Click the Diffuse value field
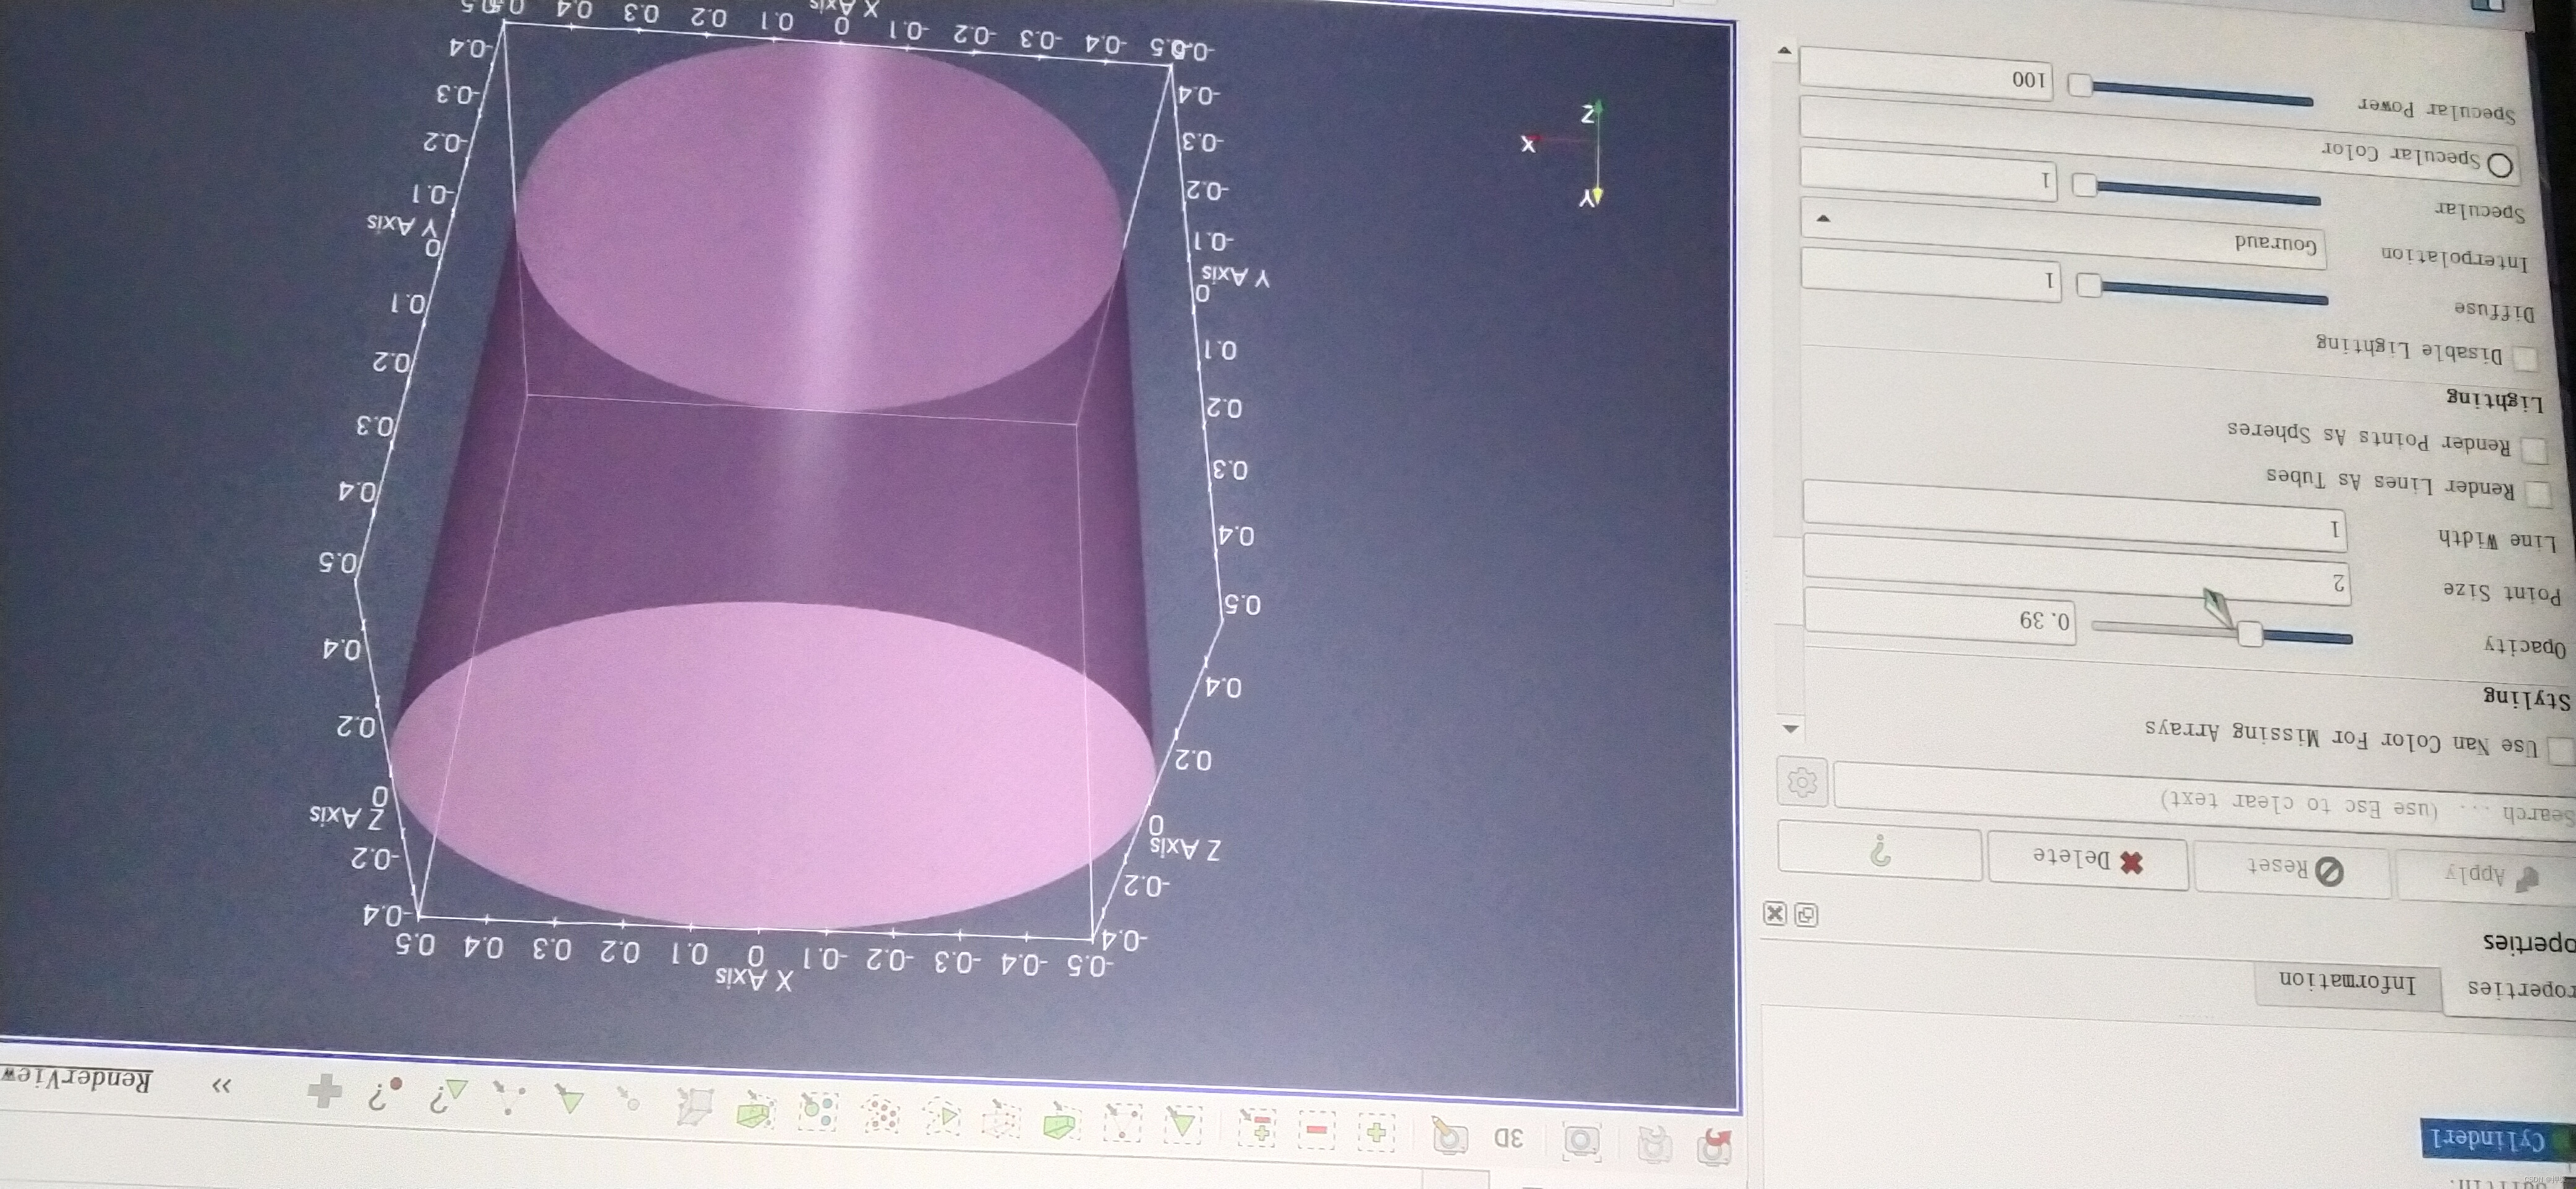The image size is (2576, 1189). (x=1931, y=275)
